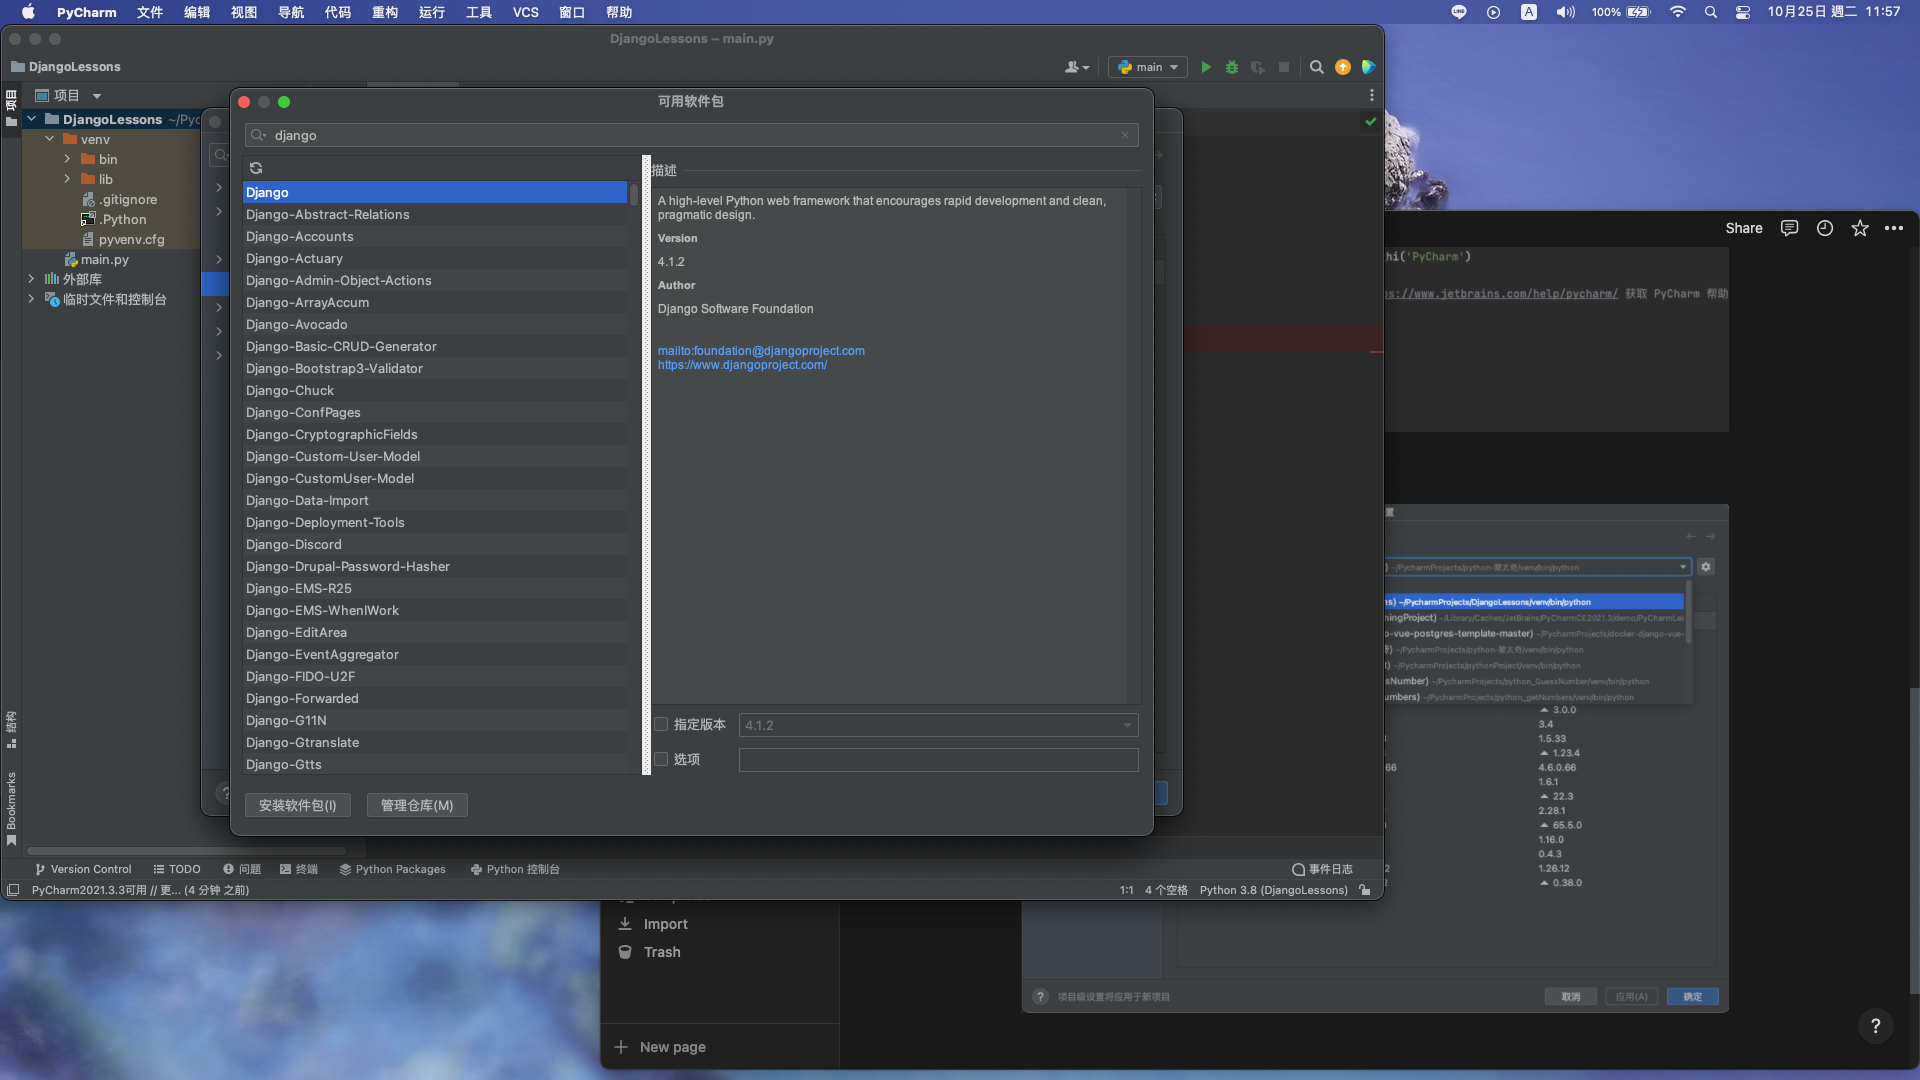Clear the django search field
This screenshot has width=1920, height=1080.
(1125, 135)
